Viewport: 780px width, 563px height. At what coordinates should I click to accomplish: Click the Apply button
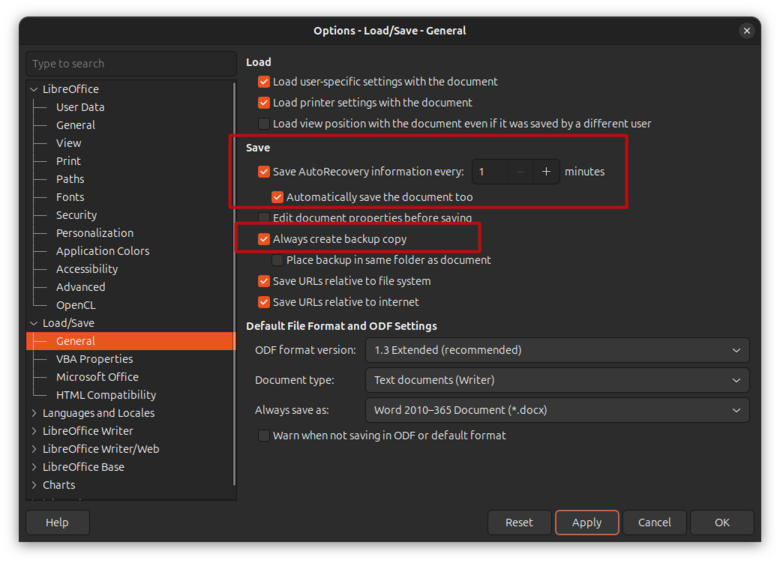[x=587, y=523]
